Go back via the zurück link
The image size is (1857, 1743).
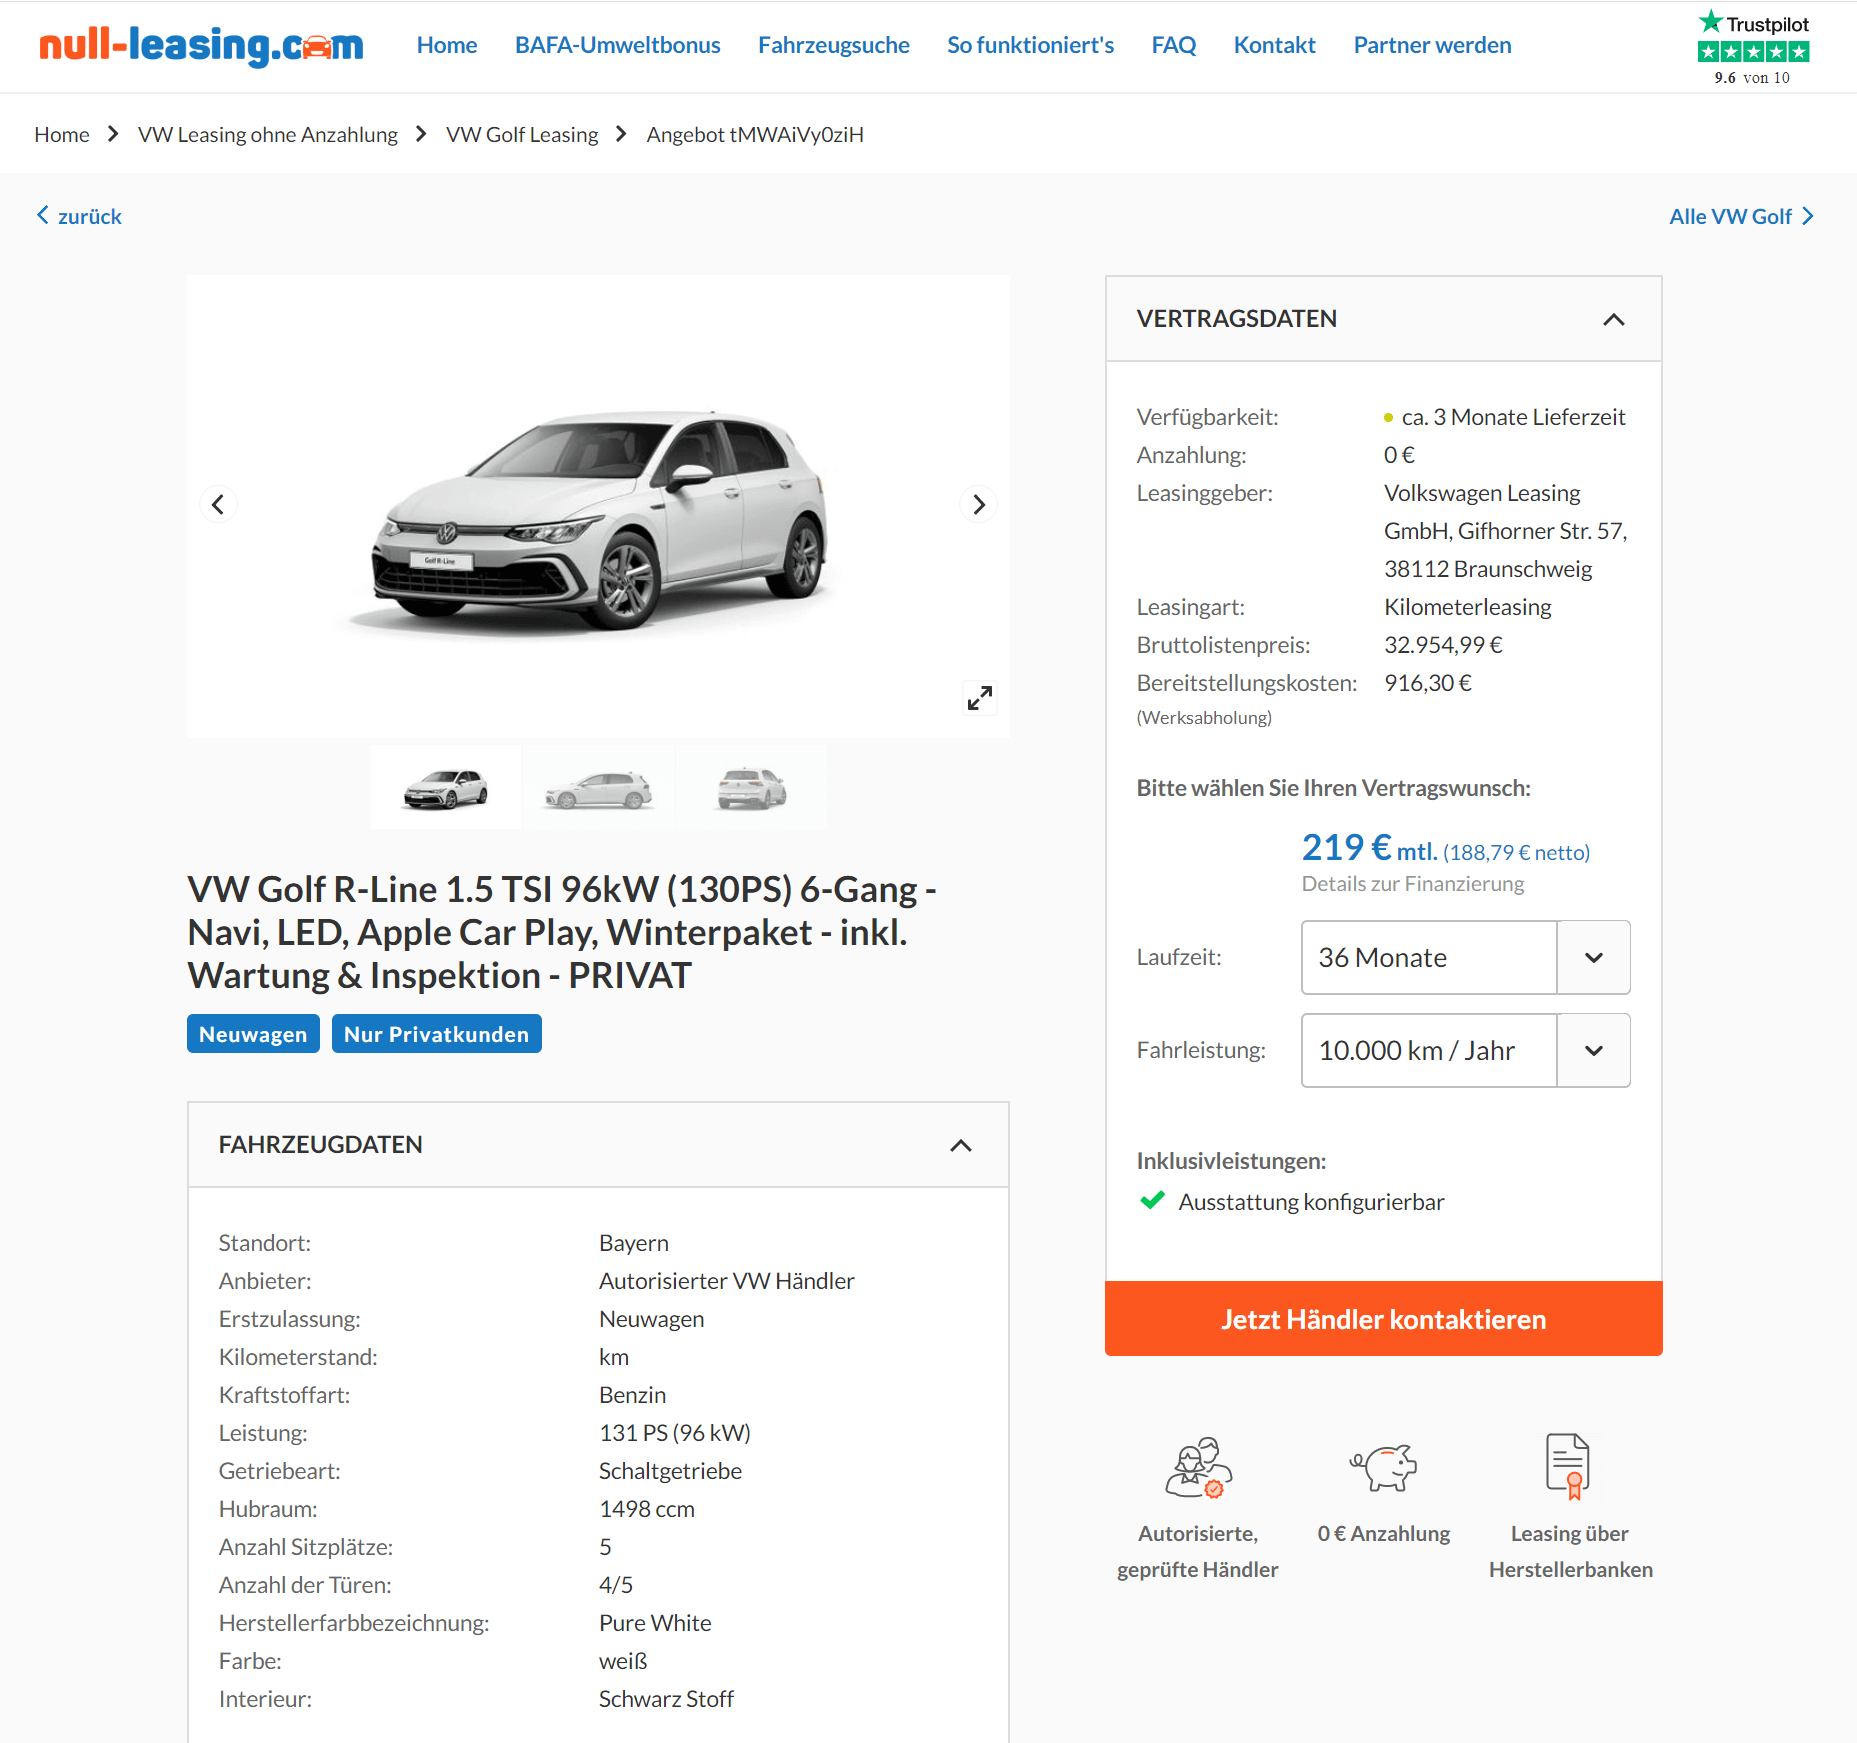[79, 216]
